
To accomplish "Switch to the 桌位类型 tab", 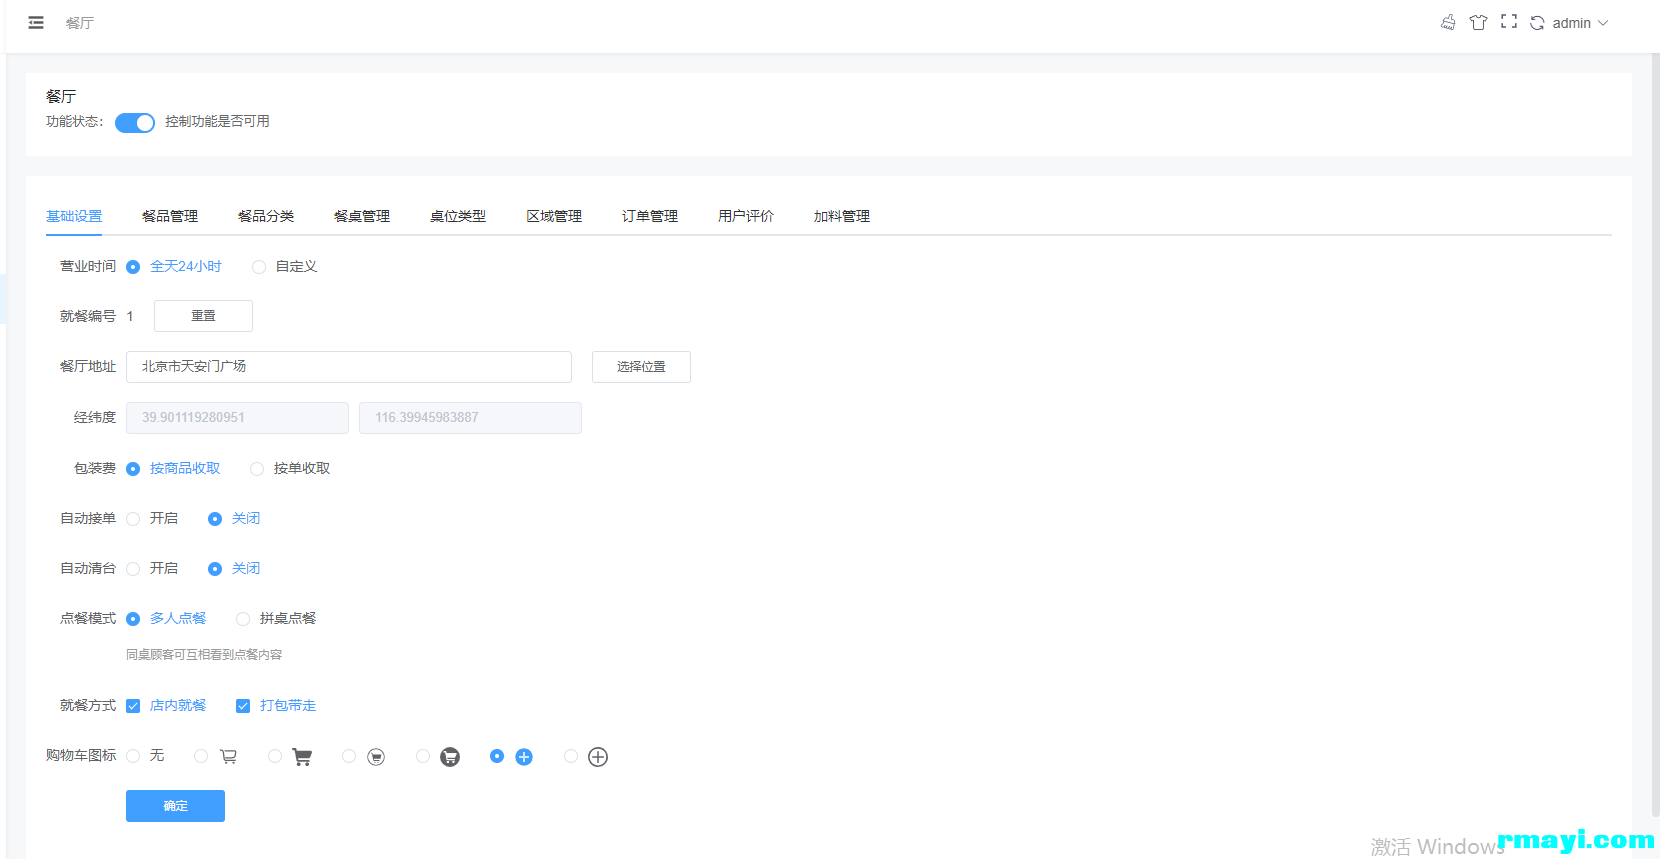I will click(x=458, y=216).
